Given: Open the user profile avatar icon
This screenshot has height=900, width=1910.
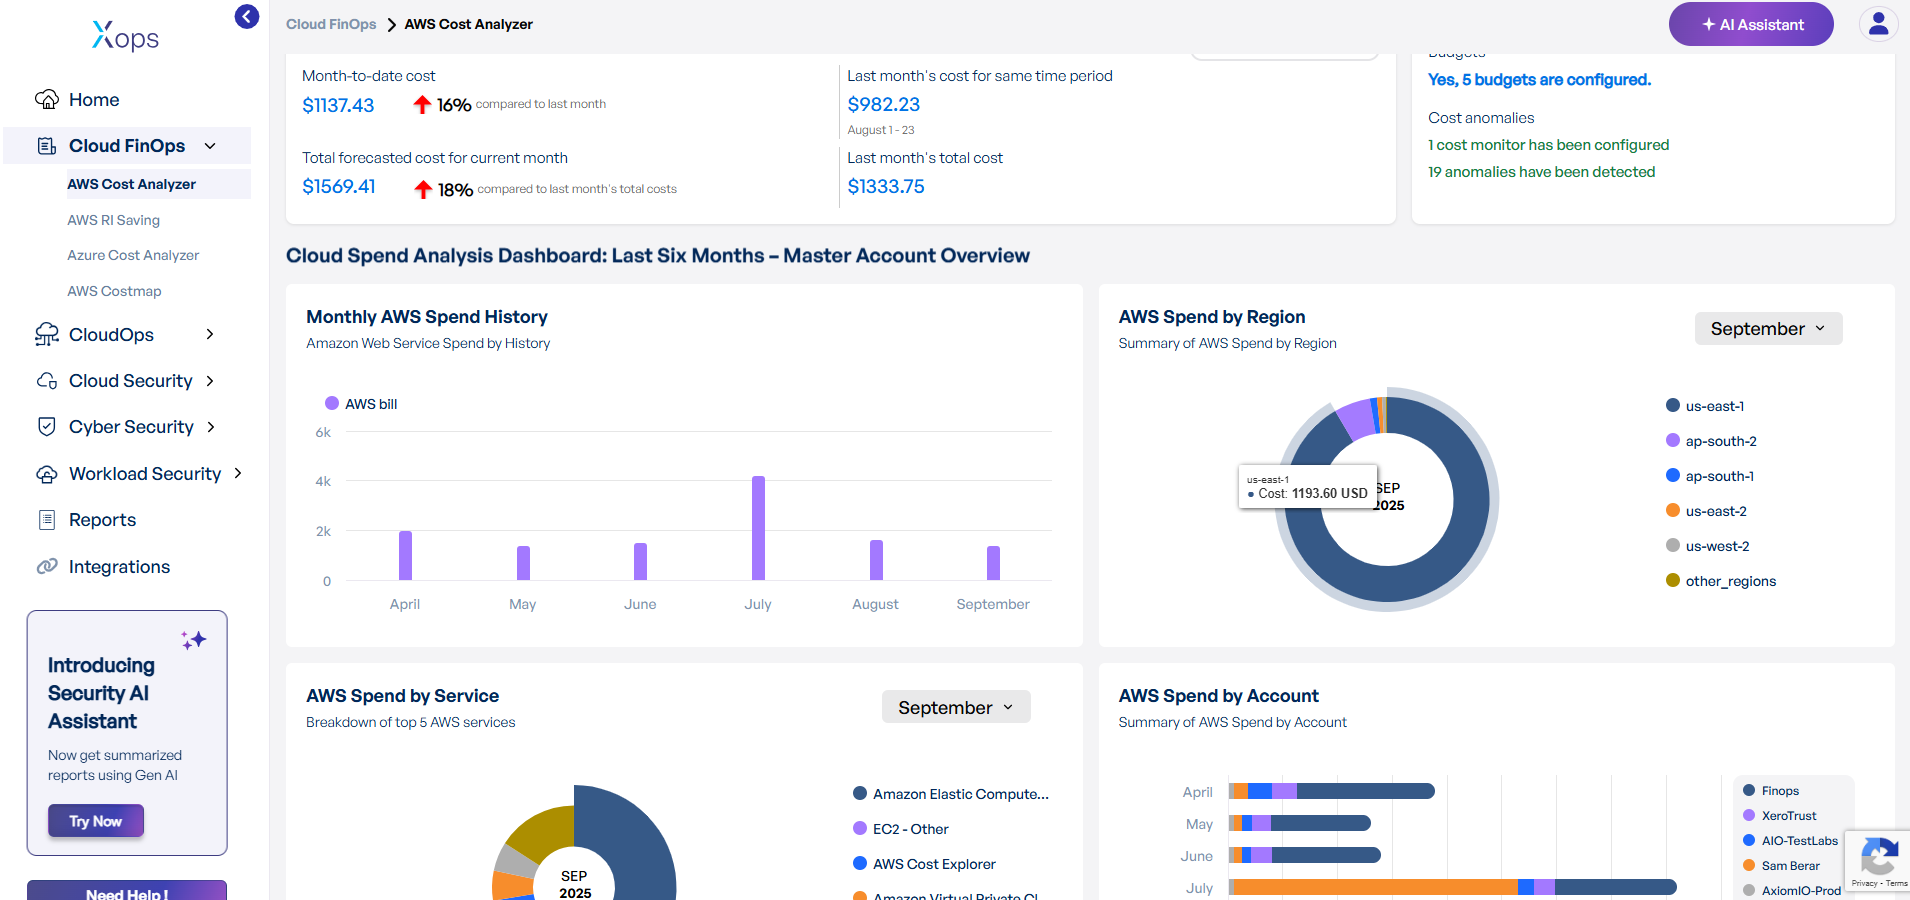Looking at the screenshot, I should tap(1878, 24).
